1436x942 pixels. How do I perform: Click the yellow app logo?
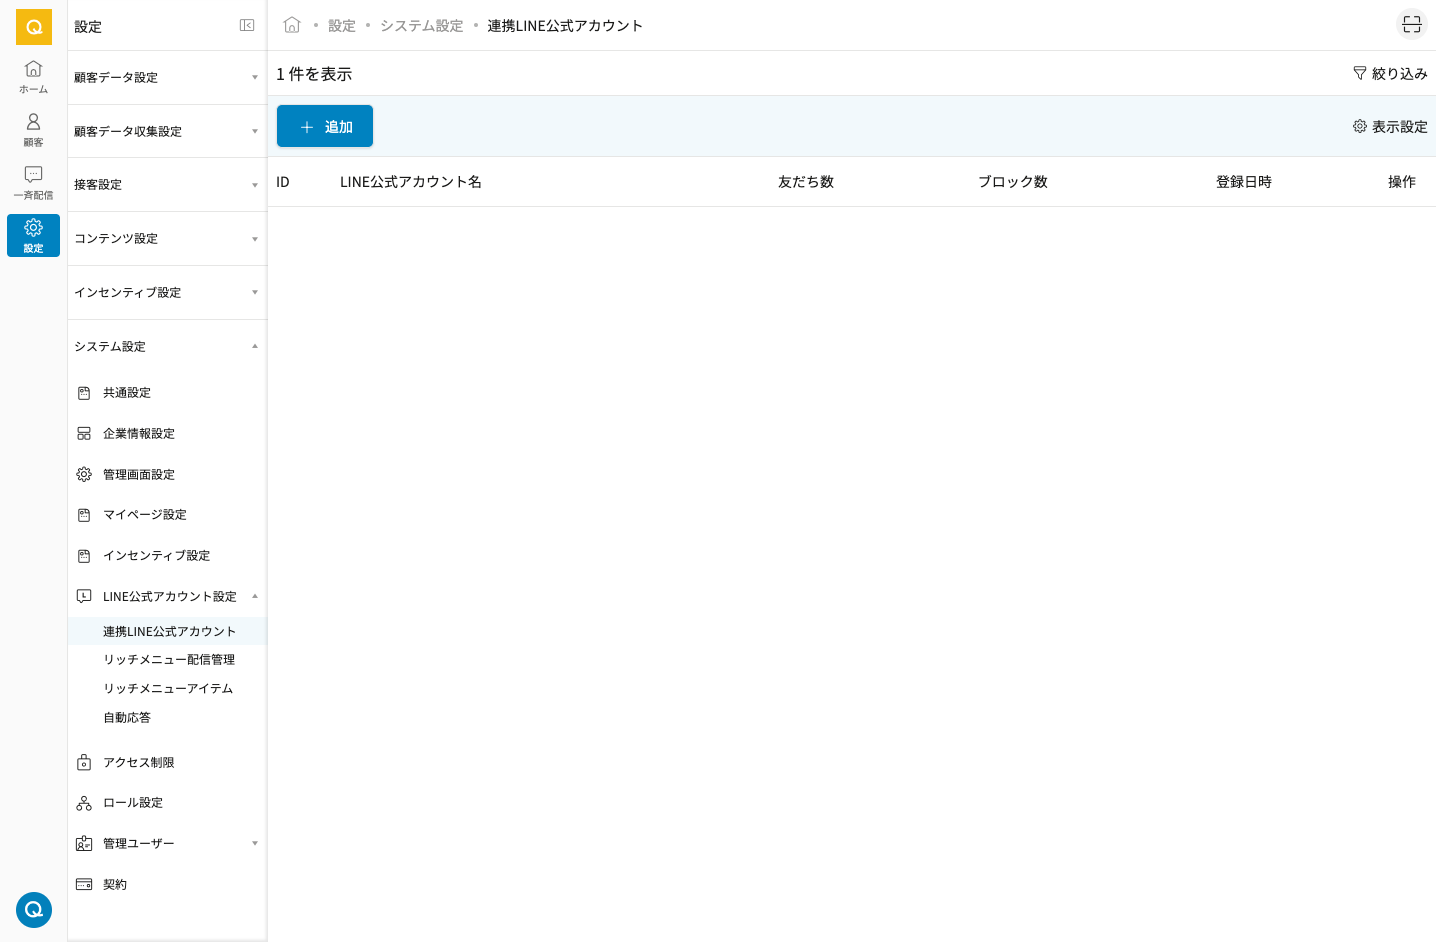[x=34, y=27]
